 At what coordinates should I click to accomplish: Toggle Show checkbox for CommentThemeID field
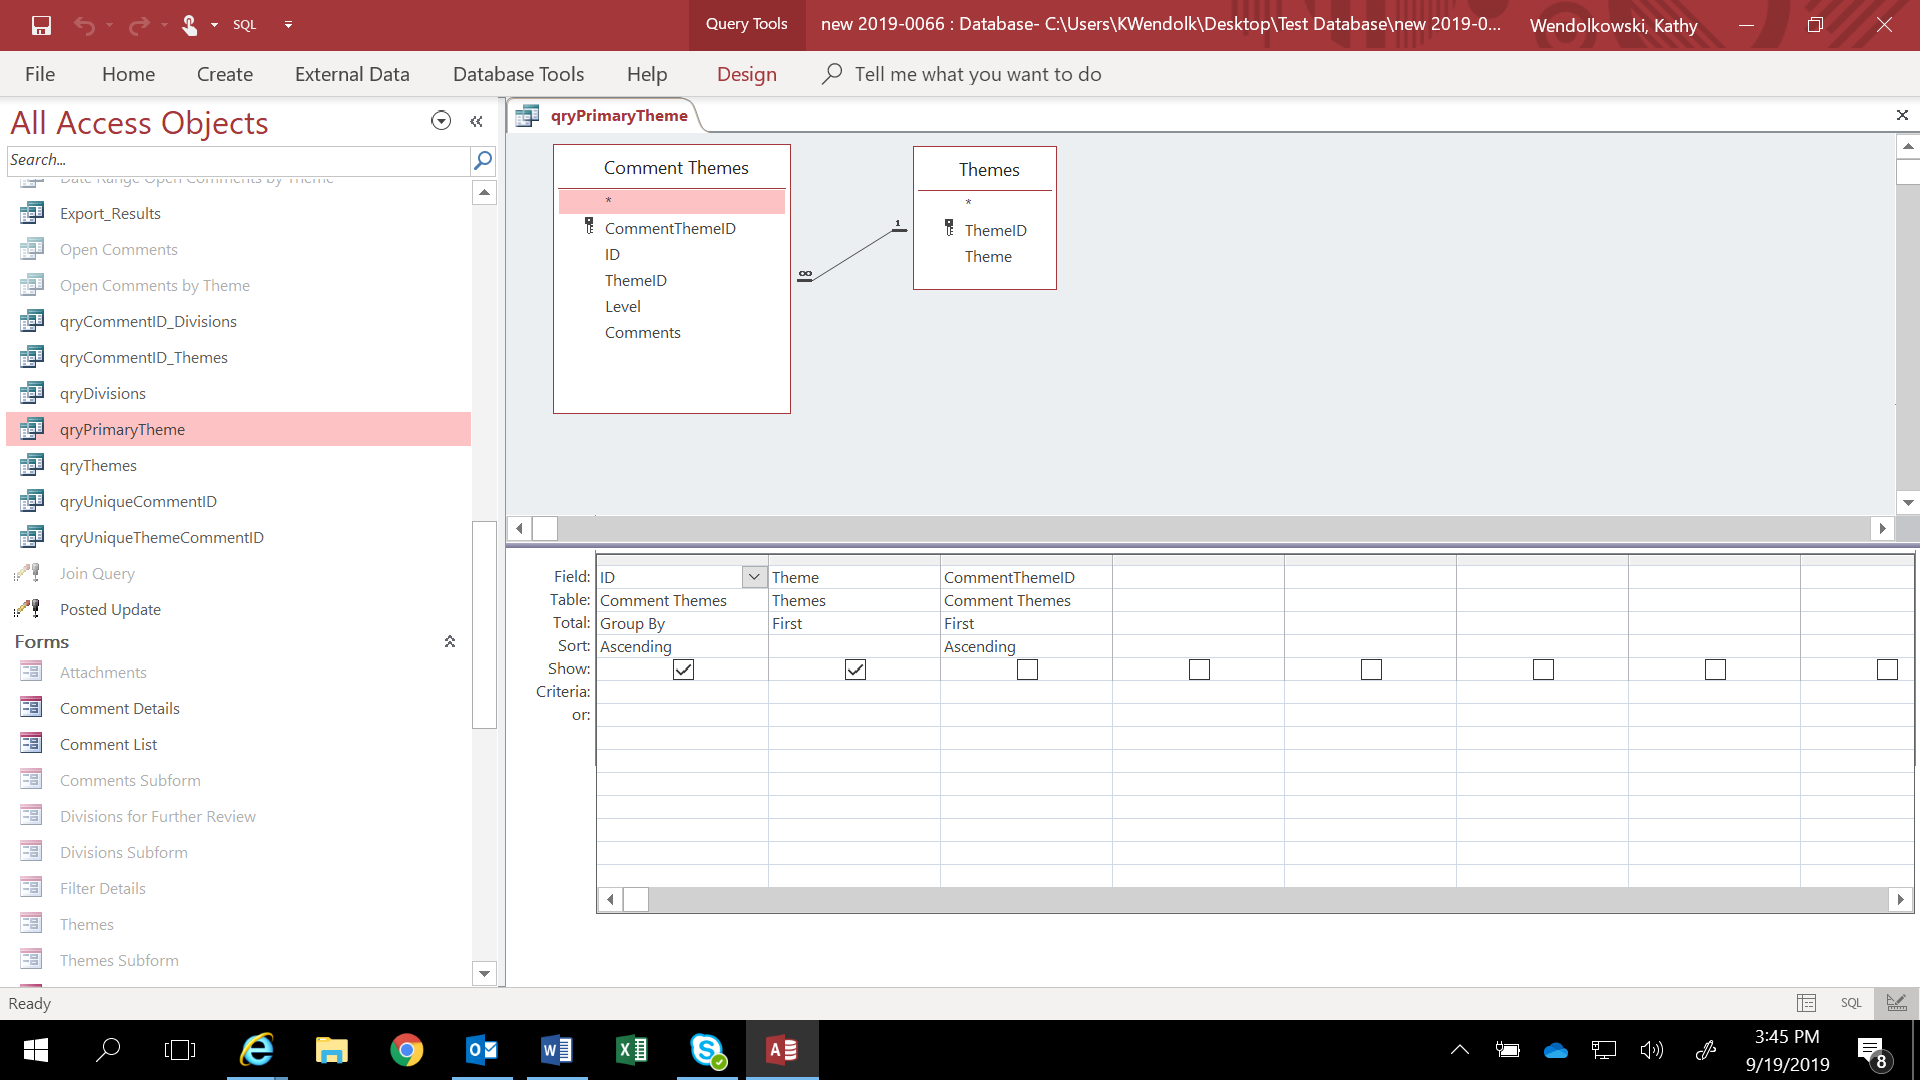(x=1027, y=667)
